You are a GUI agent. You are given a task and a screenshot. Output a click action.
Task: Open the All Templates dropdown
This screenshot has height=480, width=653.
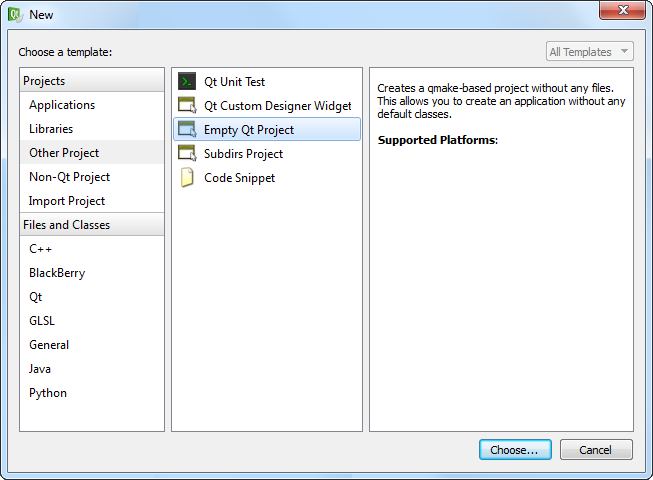click(x=589, y=52)
